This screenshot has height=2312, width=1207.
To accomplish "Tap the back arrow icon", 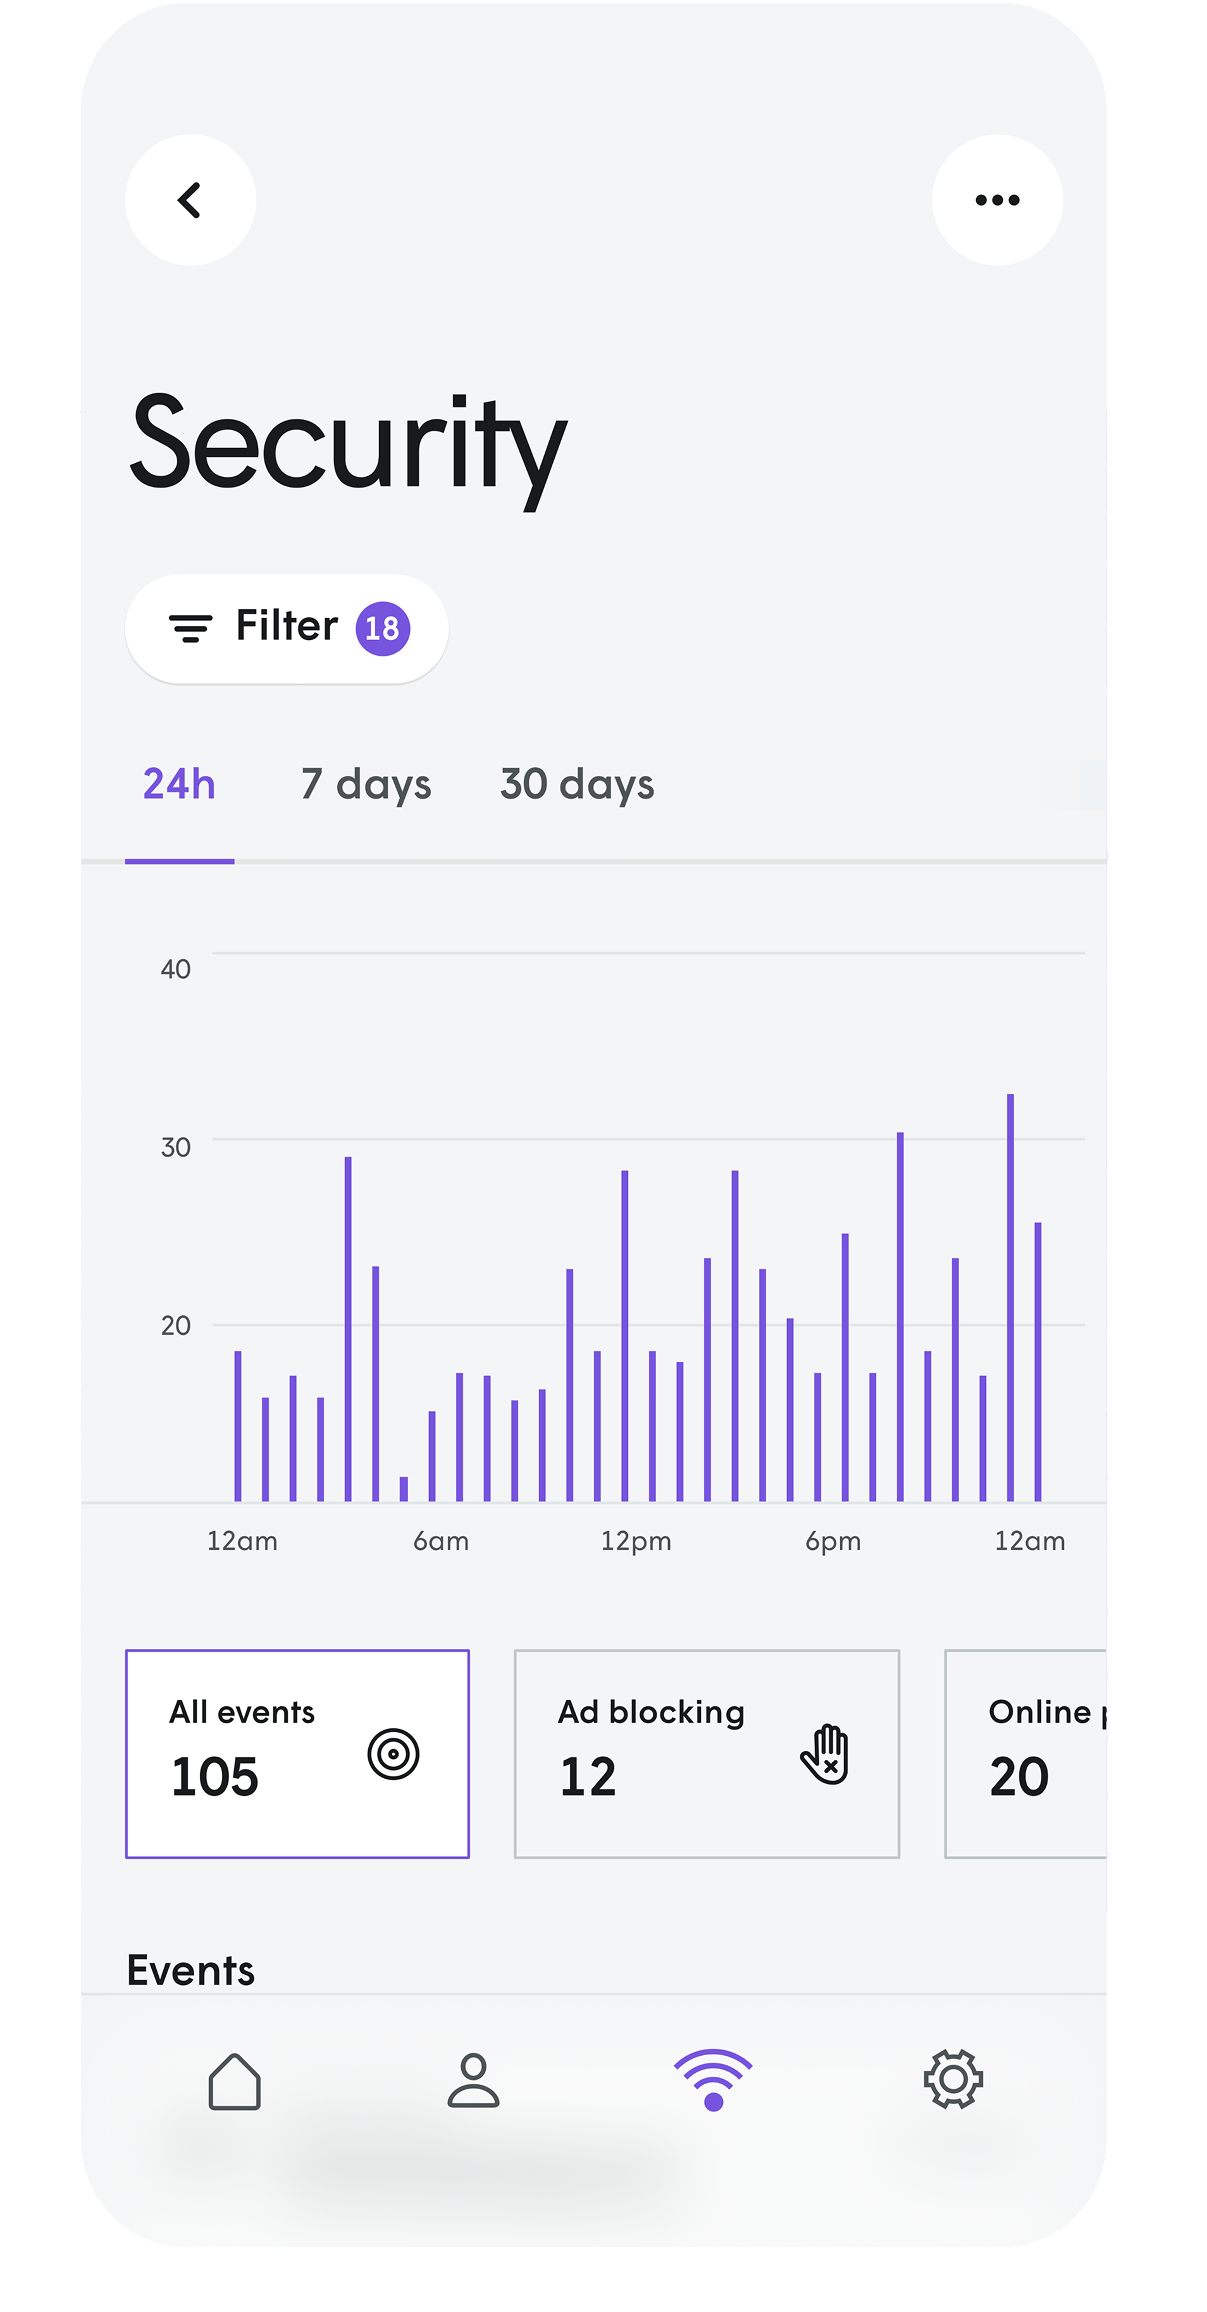I will tap(189, 200).
